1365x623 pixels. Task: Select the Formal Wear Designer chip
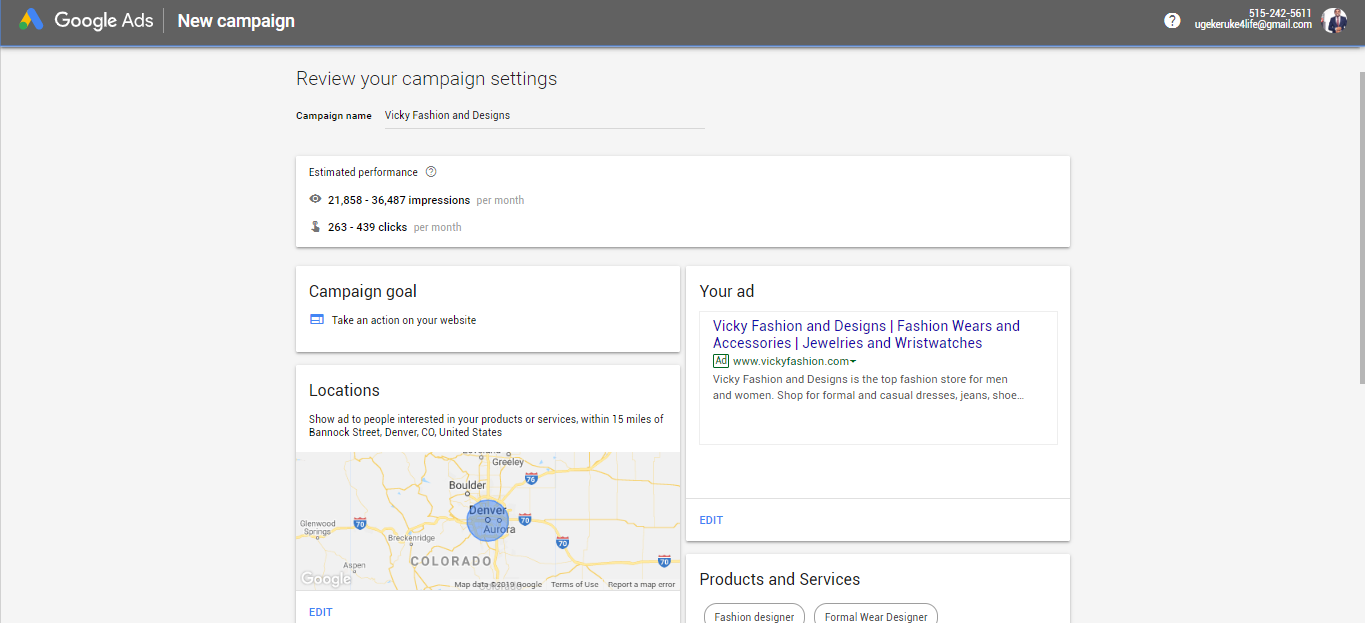875,616
